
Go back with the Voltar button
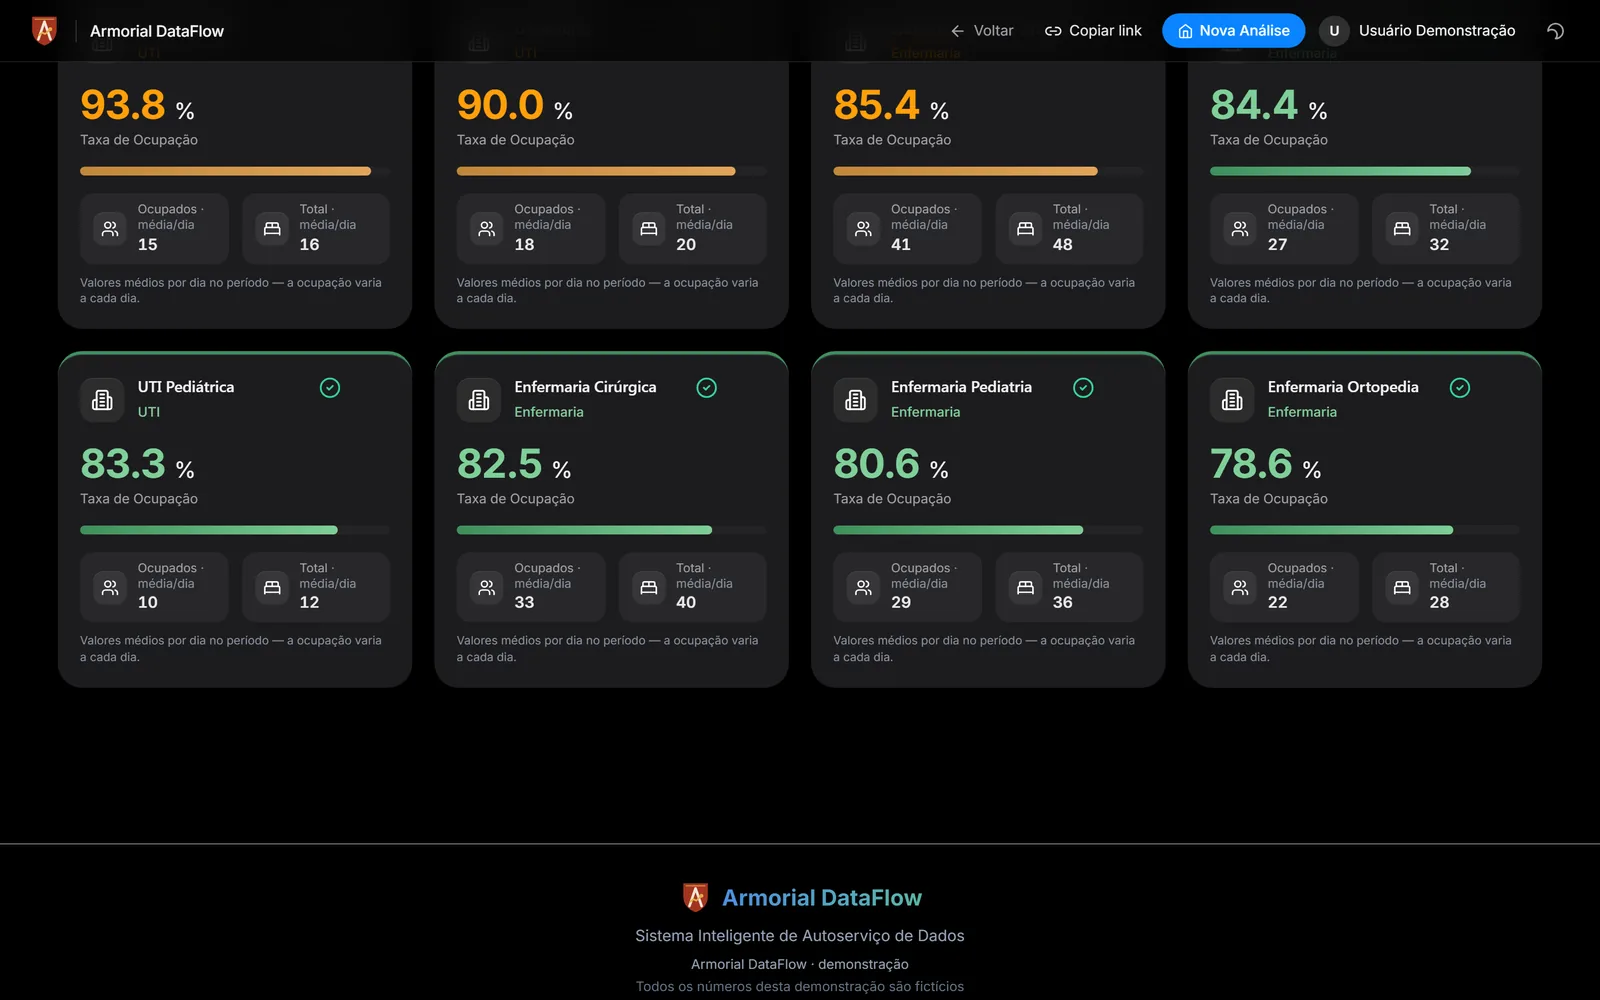pos(982,31)
